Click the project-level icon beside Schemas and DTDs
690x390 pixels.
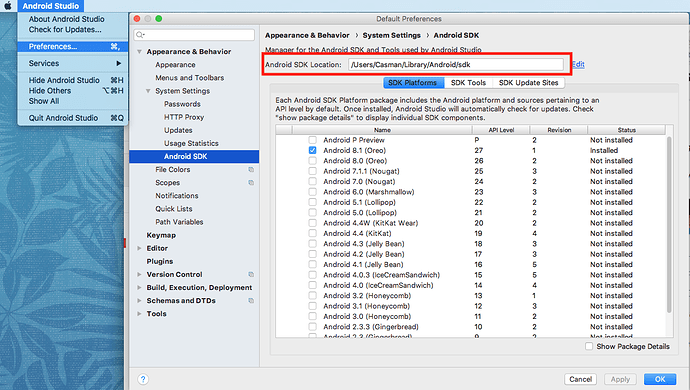point(251,301)
